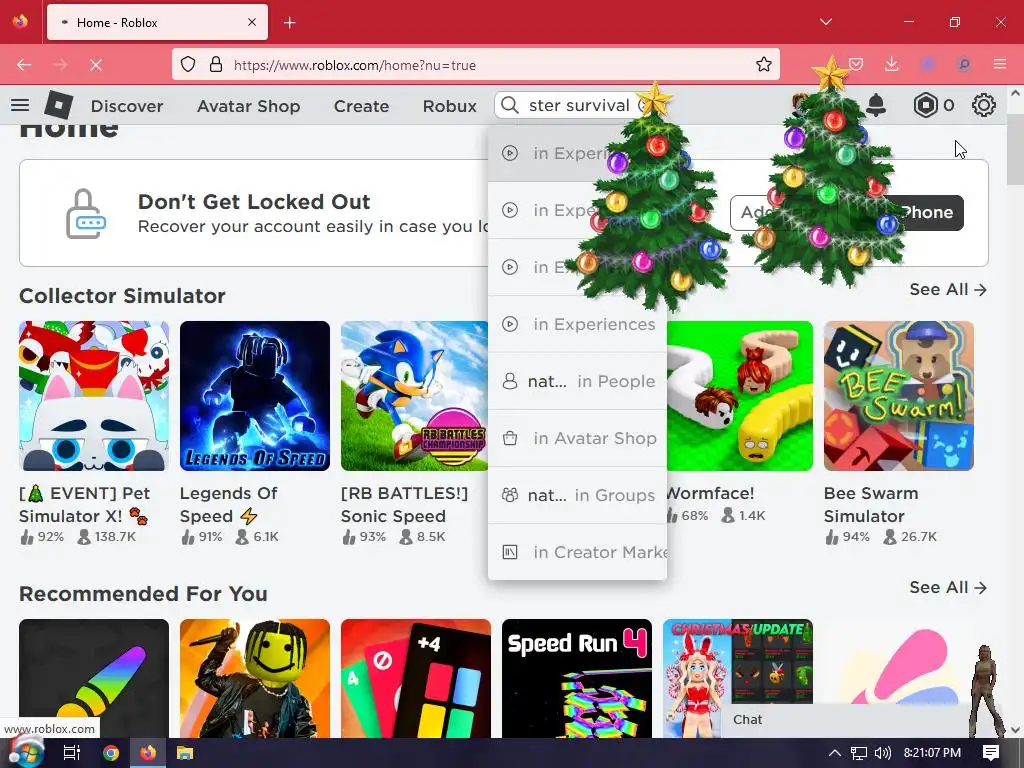
Task: Stop loading the page in Firefox
Action: tap(96, 65)
